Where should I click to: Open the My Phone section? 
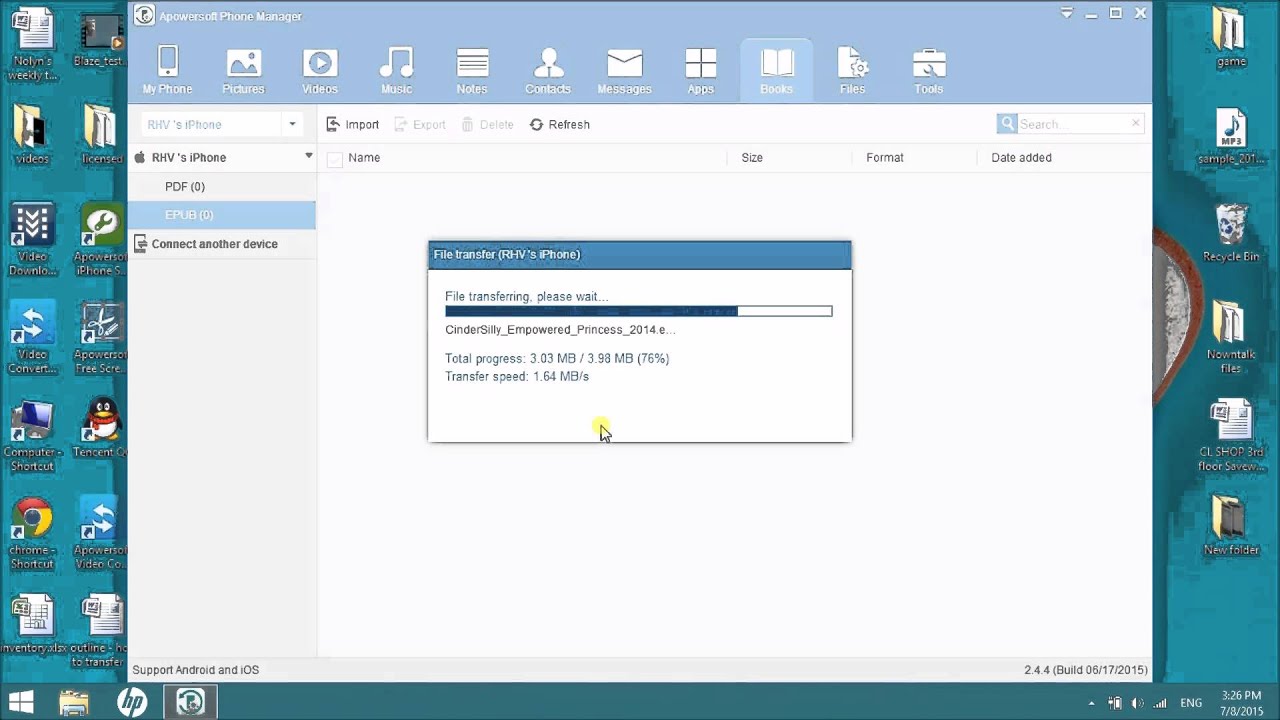click(167, 70)
